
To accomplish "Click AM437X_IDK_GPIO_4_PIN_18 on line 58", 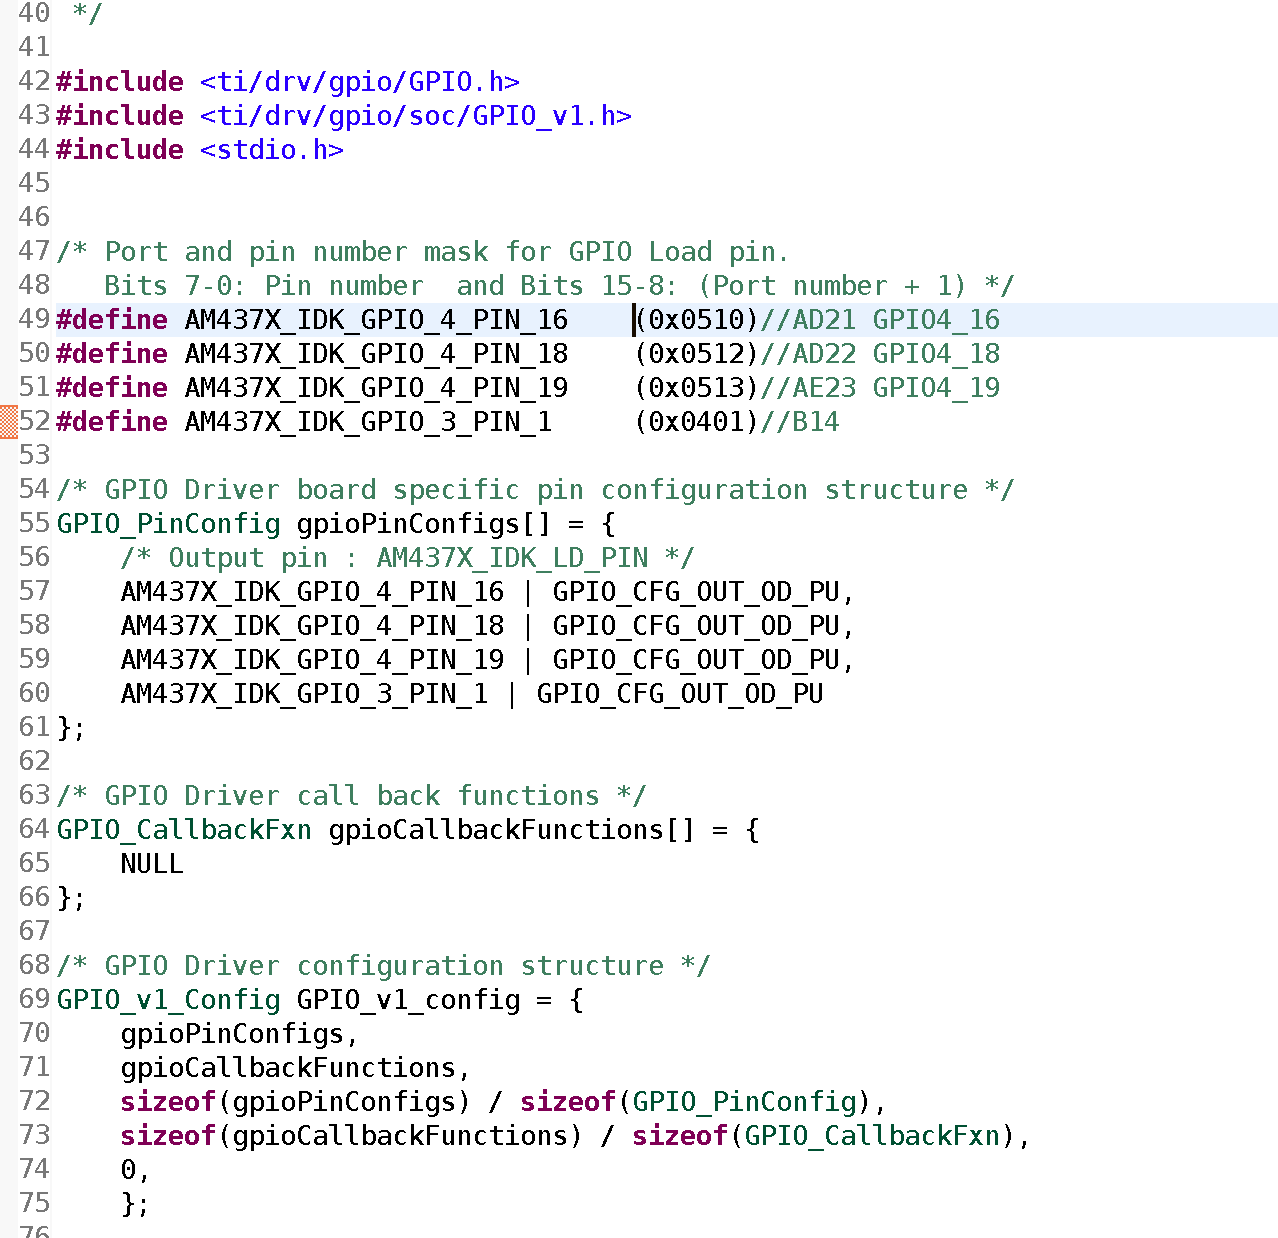I will pyautogui.click(x=312, y=626).
